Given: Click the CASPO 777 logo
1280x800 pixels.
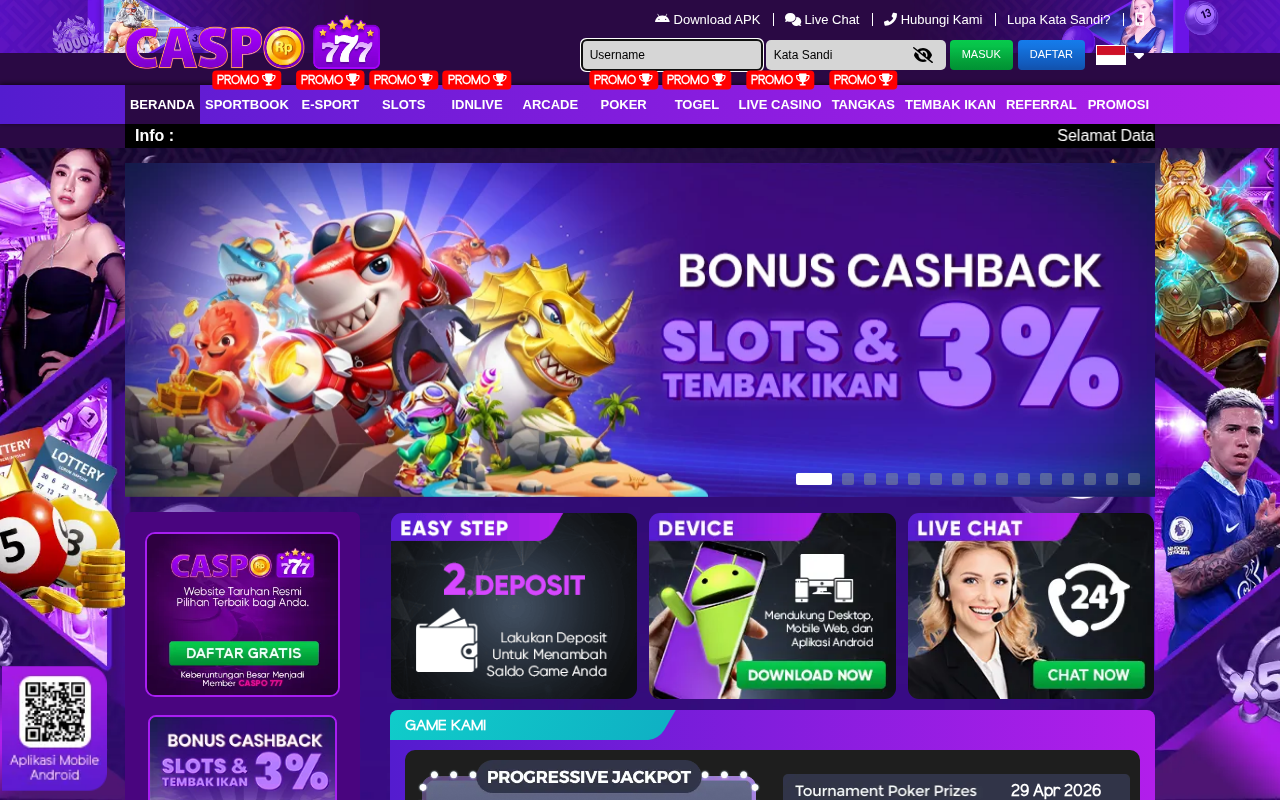Looking at the screenshot, I should click(x=253, y=45).
